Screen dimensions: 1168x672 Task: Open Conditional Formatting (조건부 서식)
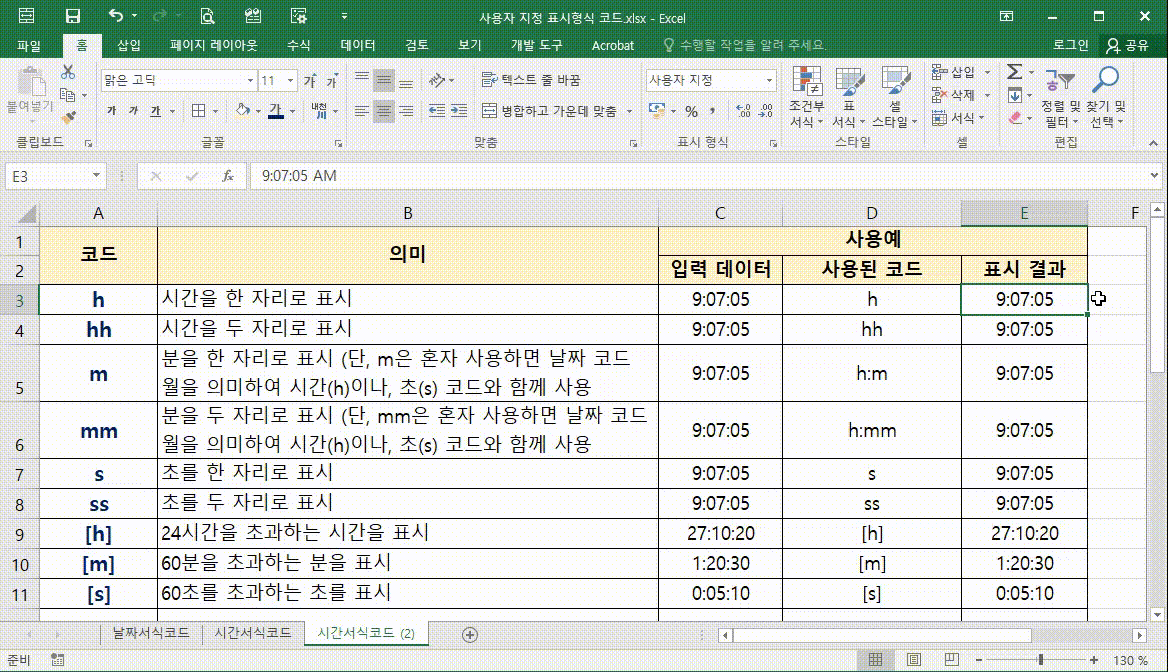pos(806,95)
